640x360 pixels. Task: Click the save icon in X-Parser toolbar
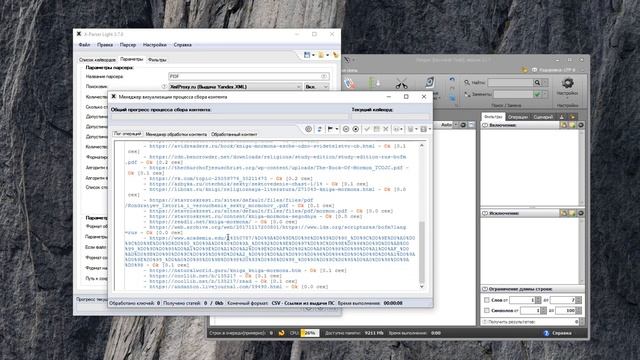pyautogui.click(x=307, y=55)
